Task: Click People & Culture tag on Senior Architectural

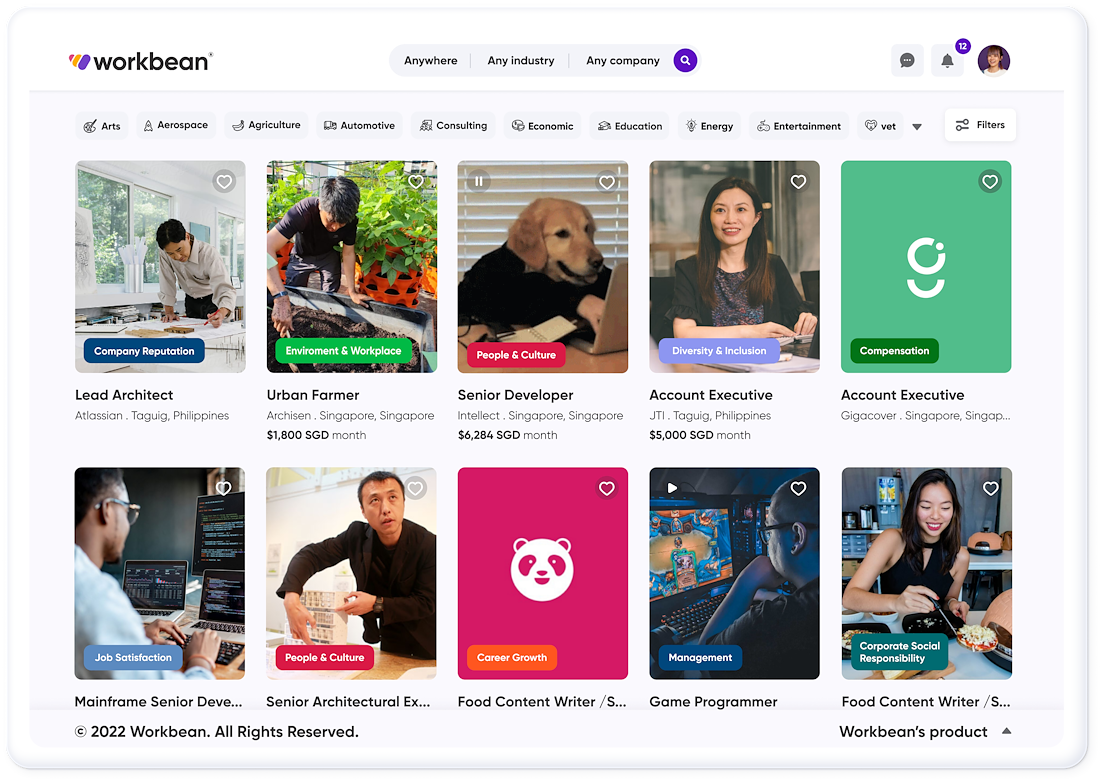Action: [324, 657]
